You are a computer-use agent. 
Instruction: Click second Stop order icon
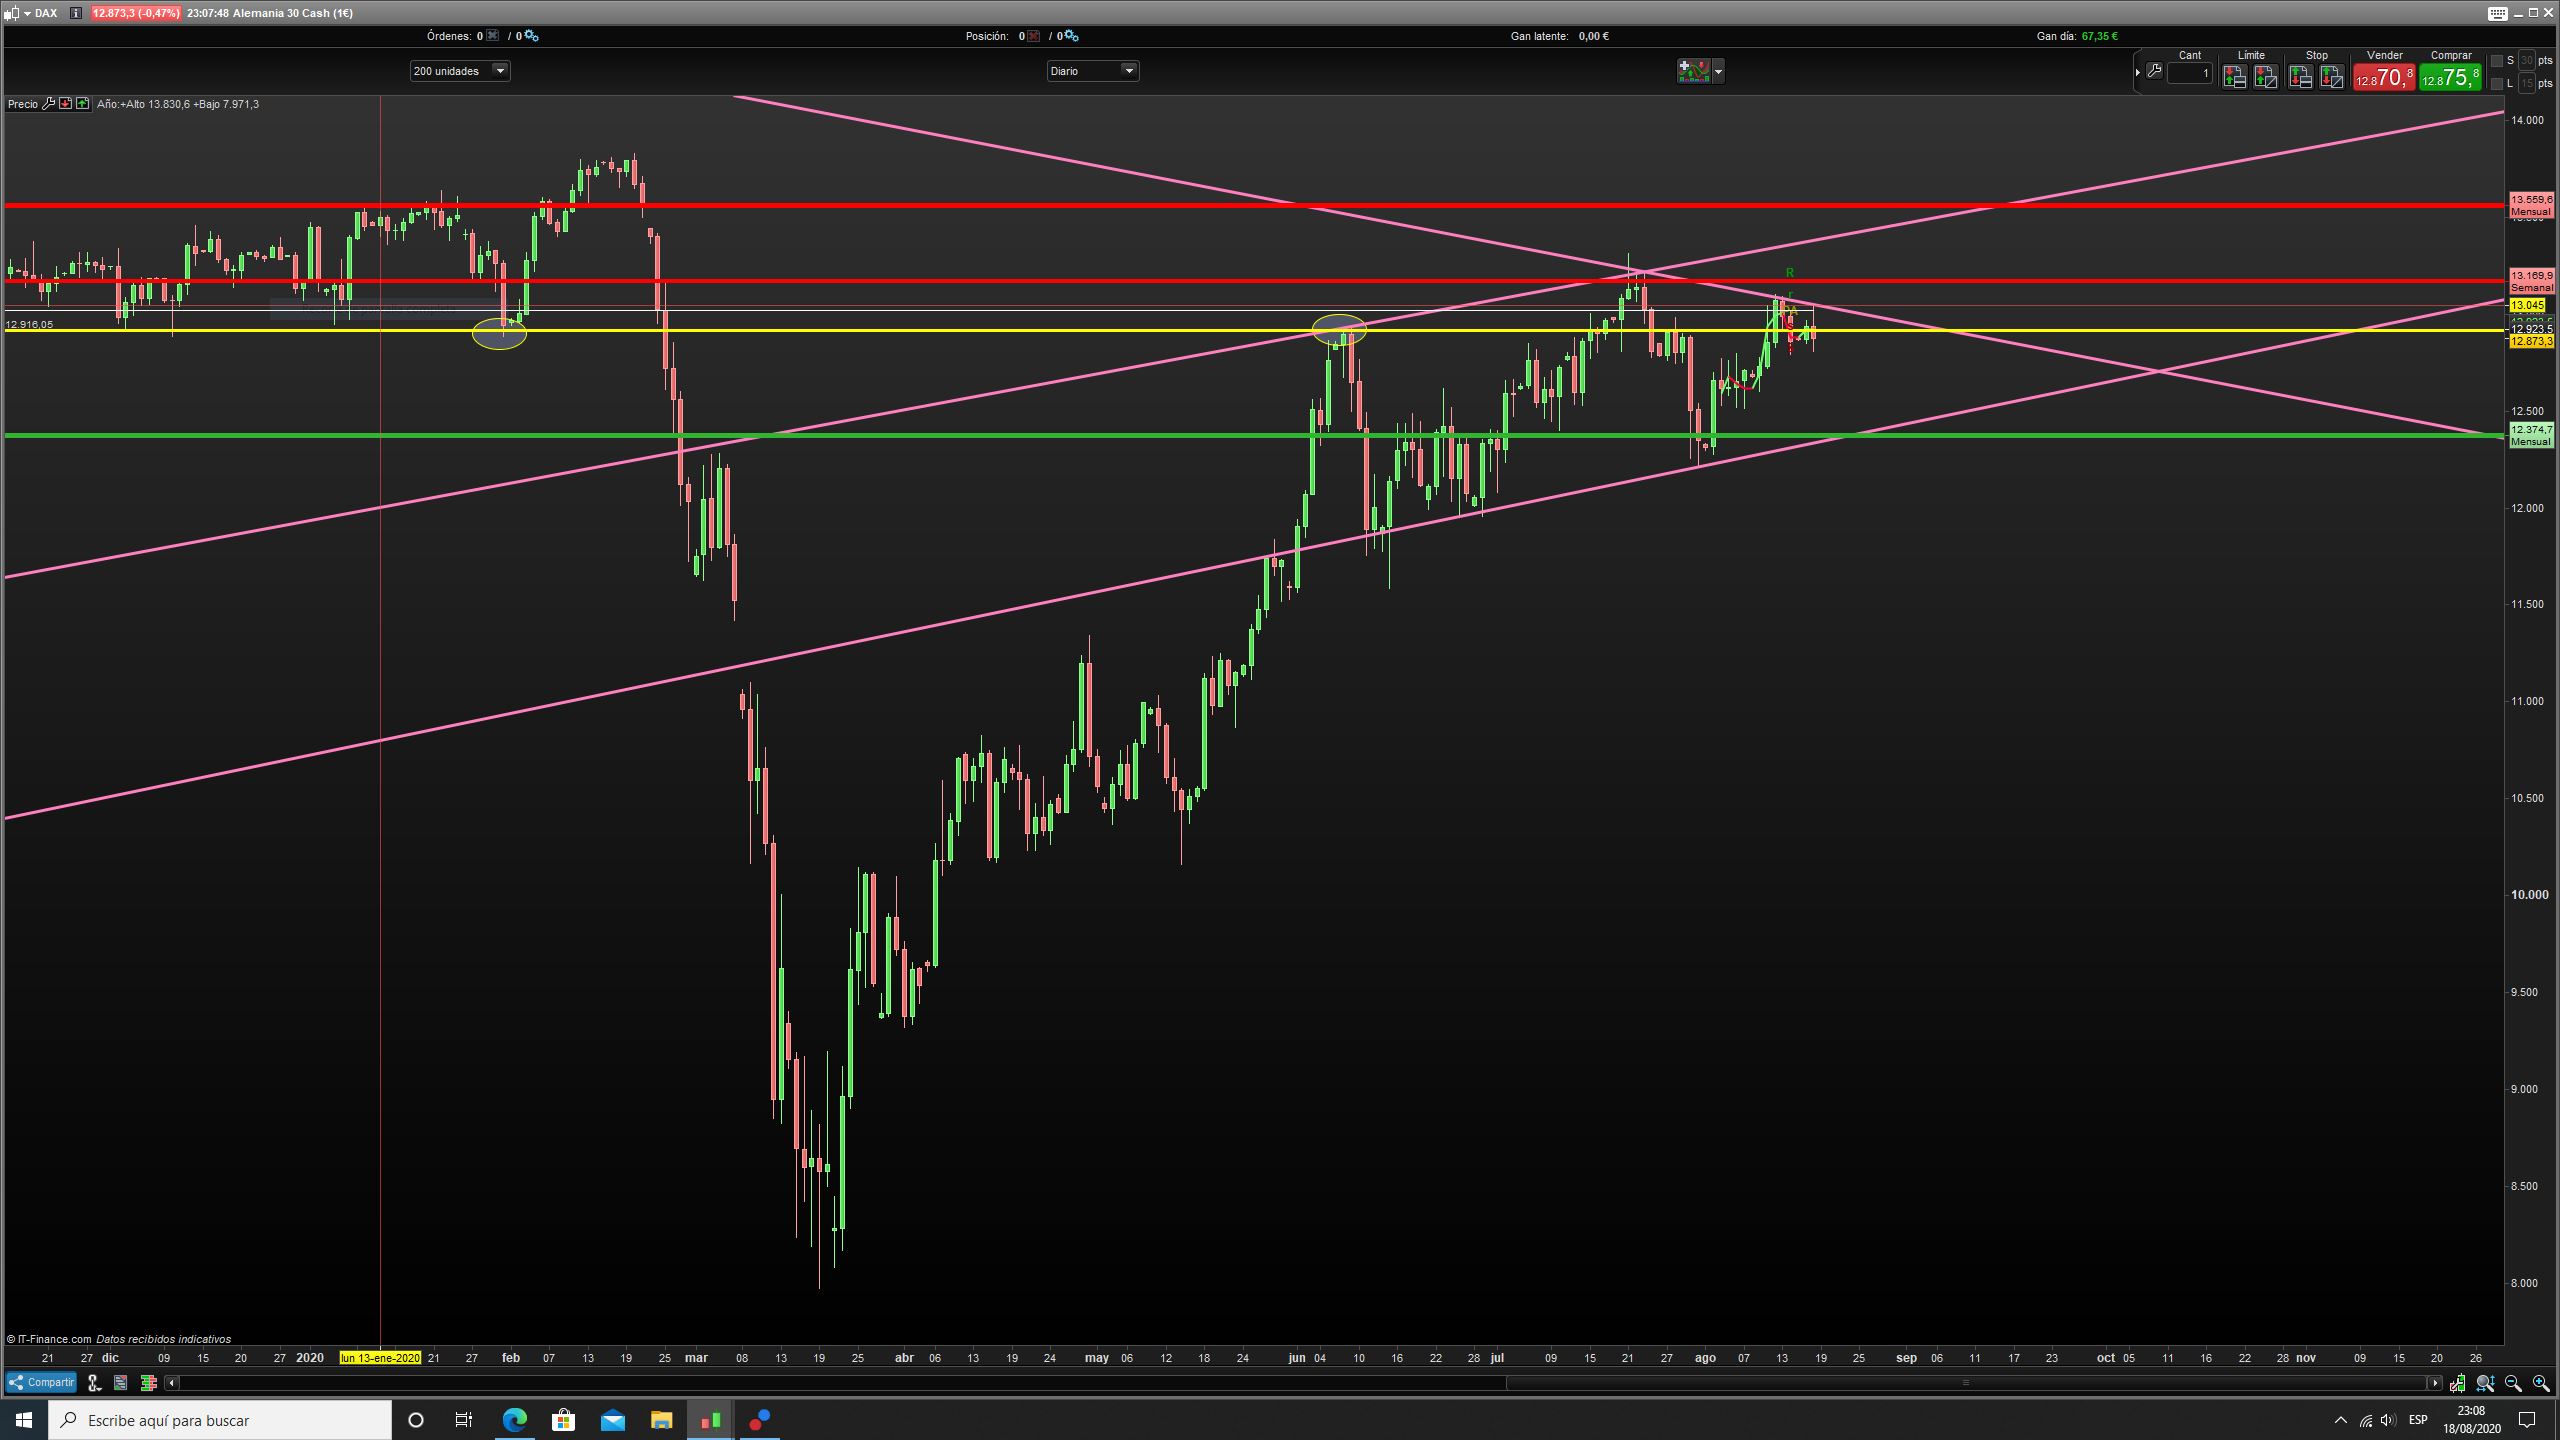point(2332,77)
